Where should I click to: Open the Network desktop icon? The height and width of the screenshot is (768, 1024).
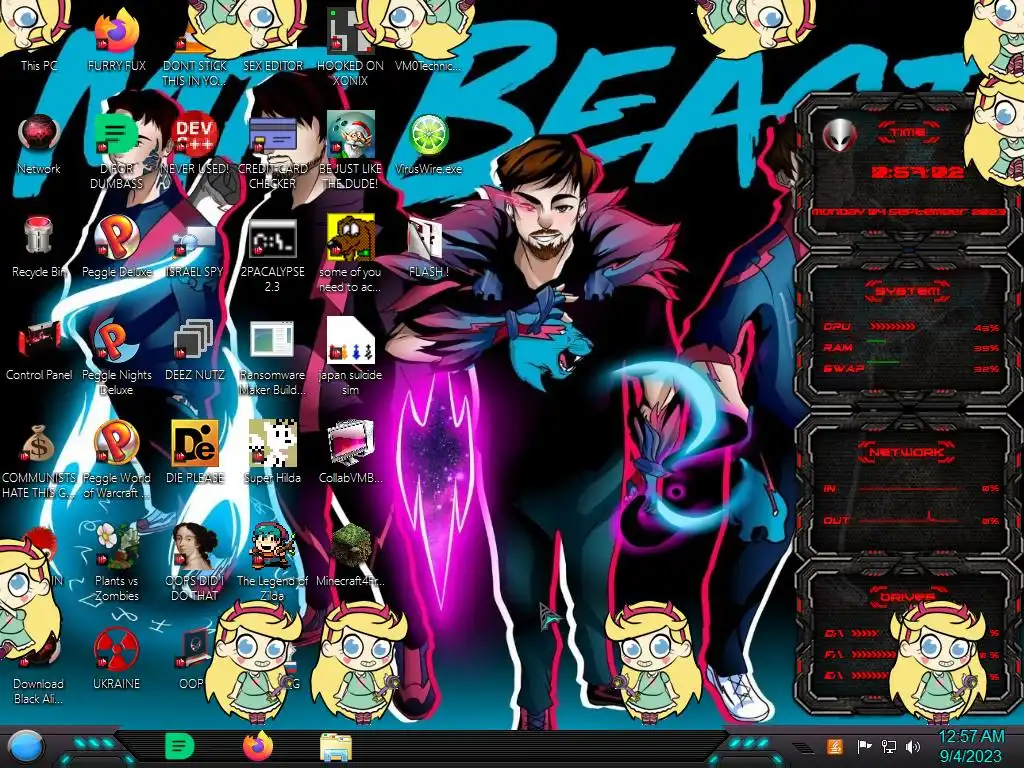point(39,144)
